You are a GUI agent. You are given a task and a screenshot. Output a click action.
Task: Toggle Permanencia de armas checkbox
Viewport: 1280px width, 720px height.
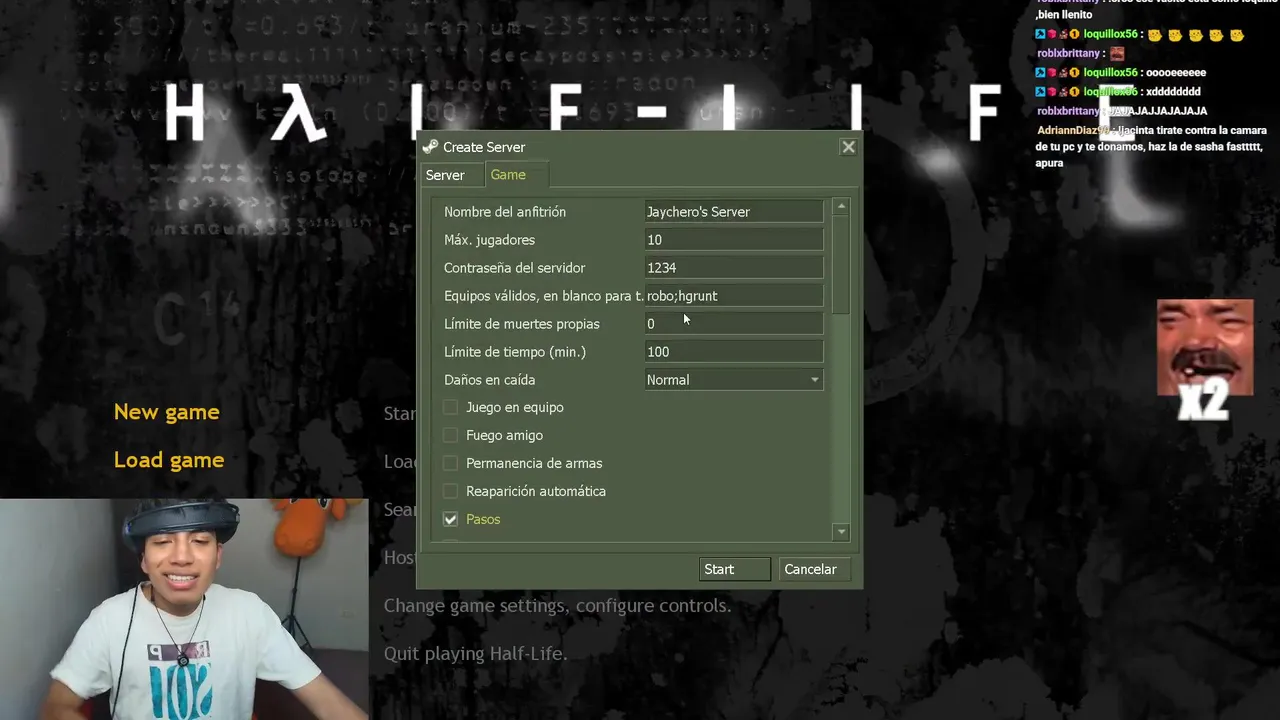point(450,463)
